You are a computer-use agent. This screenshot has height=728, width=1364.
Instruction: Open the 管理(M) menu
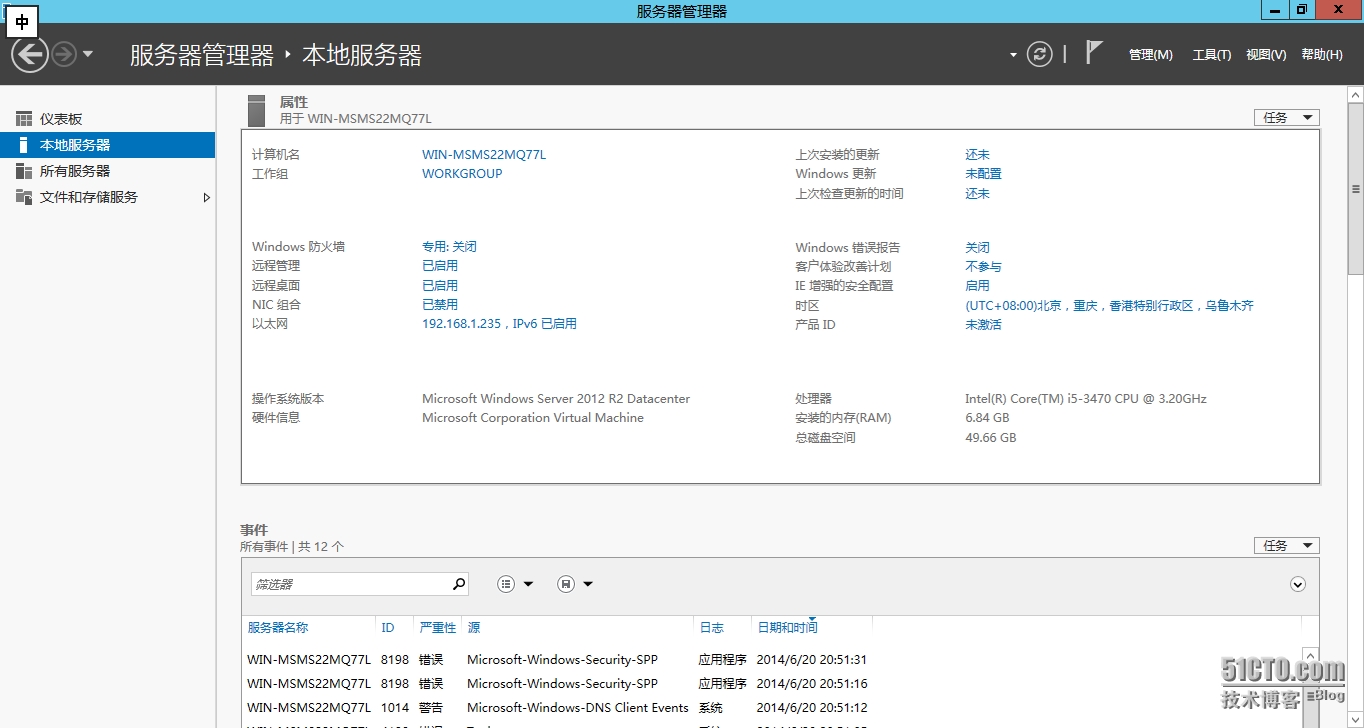tap(1150, 55)
